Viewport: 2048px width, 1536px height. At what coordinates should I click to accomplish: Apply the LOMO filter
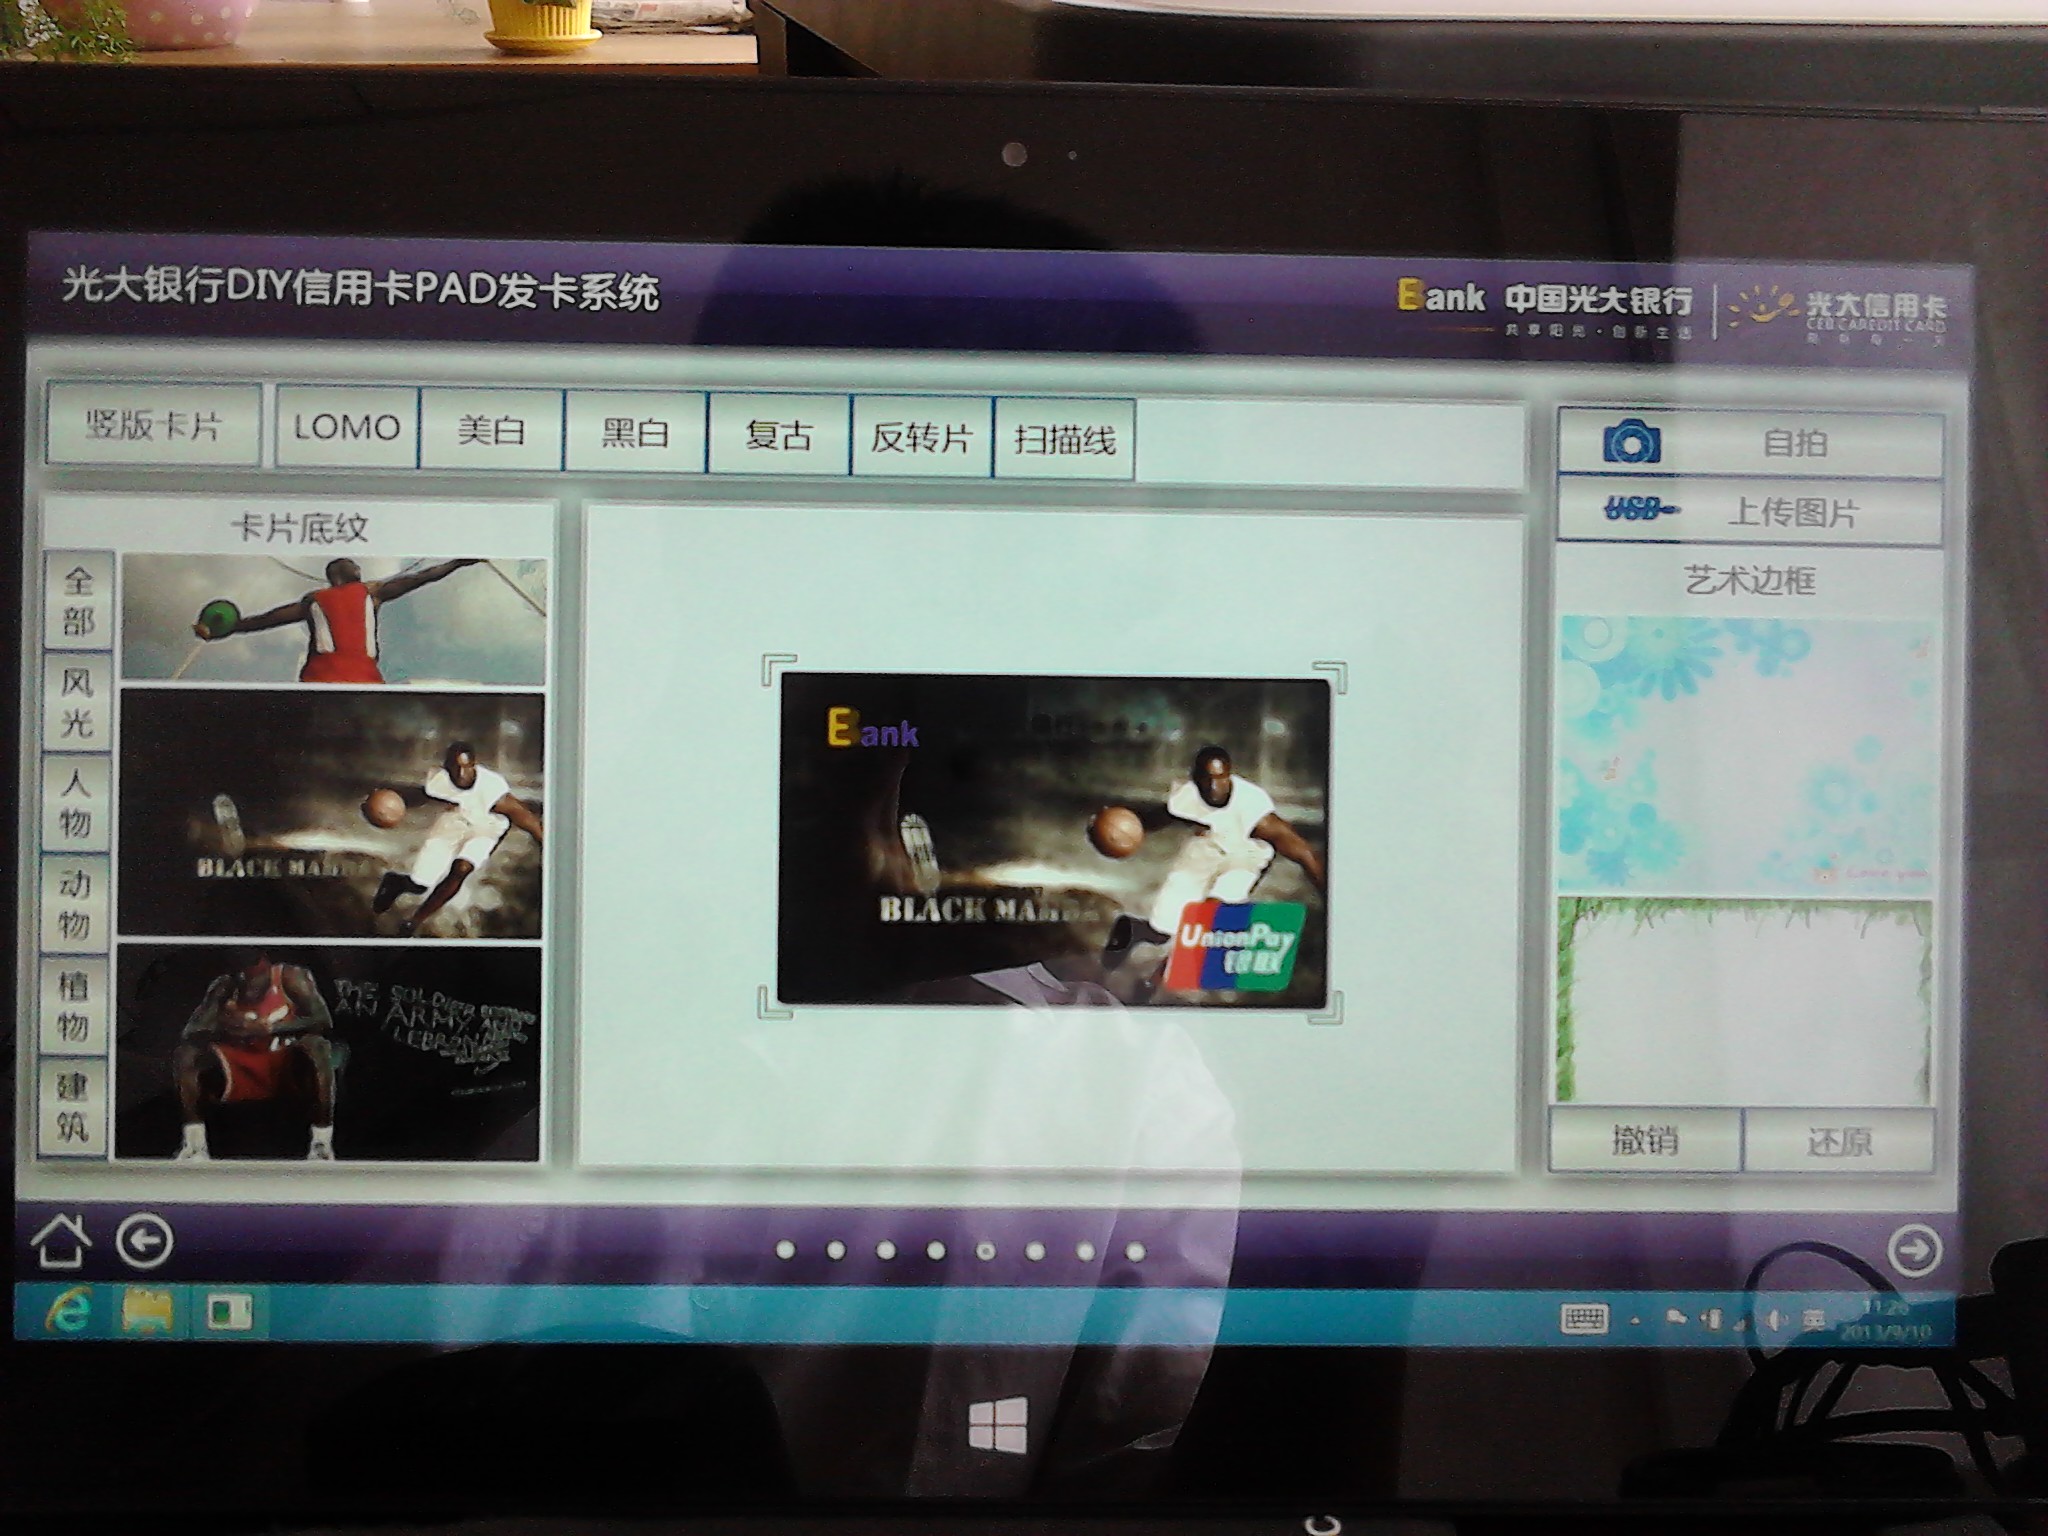[346, 428]
